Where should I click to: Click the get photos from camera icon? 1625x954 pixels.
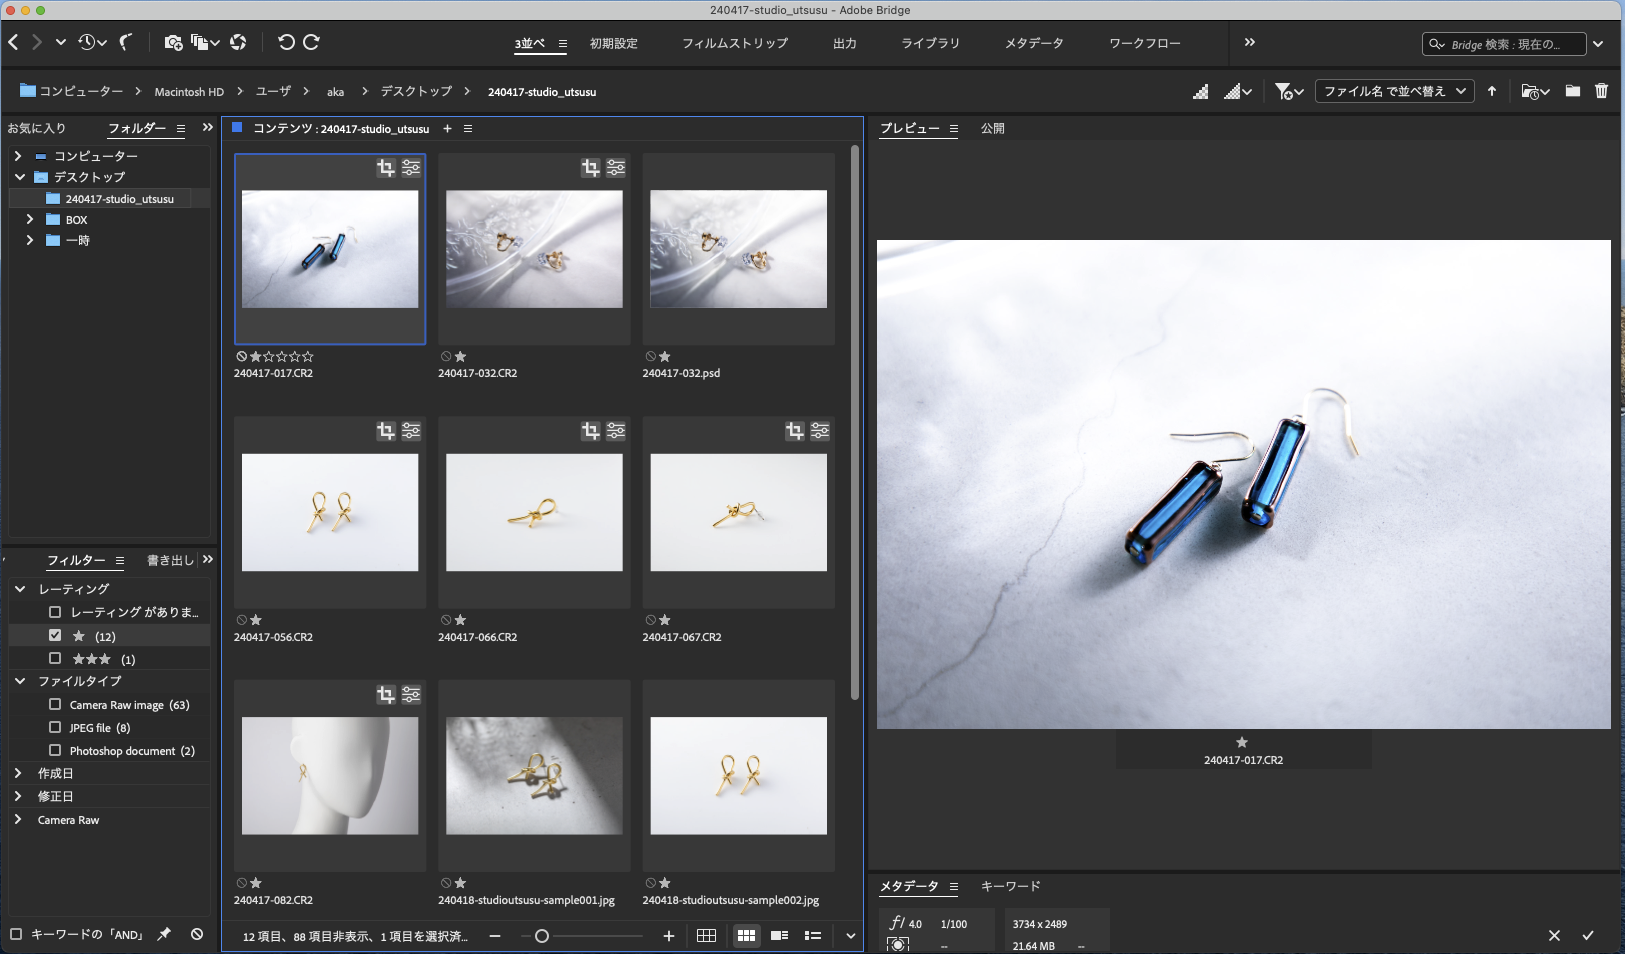[173, 42]
